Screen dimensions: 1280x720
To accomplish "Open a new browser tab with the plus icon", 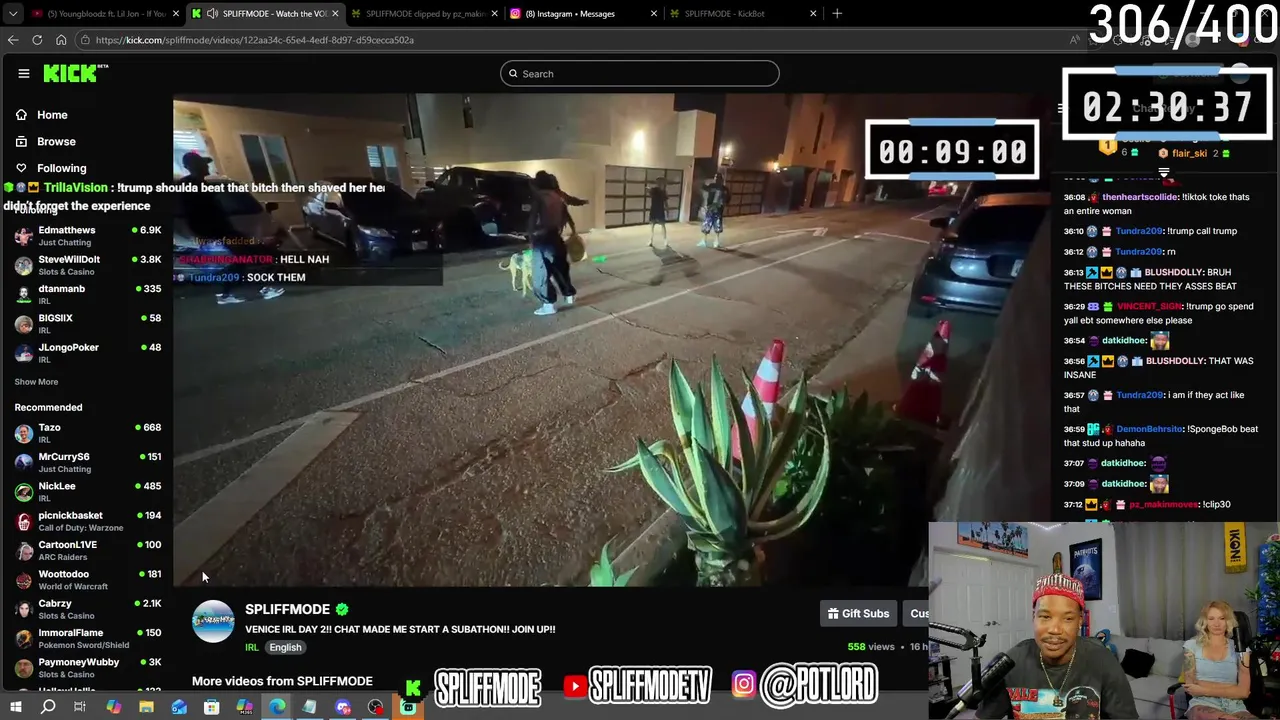I will point(837,13).
